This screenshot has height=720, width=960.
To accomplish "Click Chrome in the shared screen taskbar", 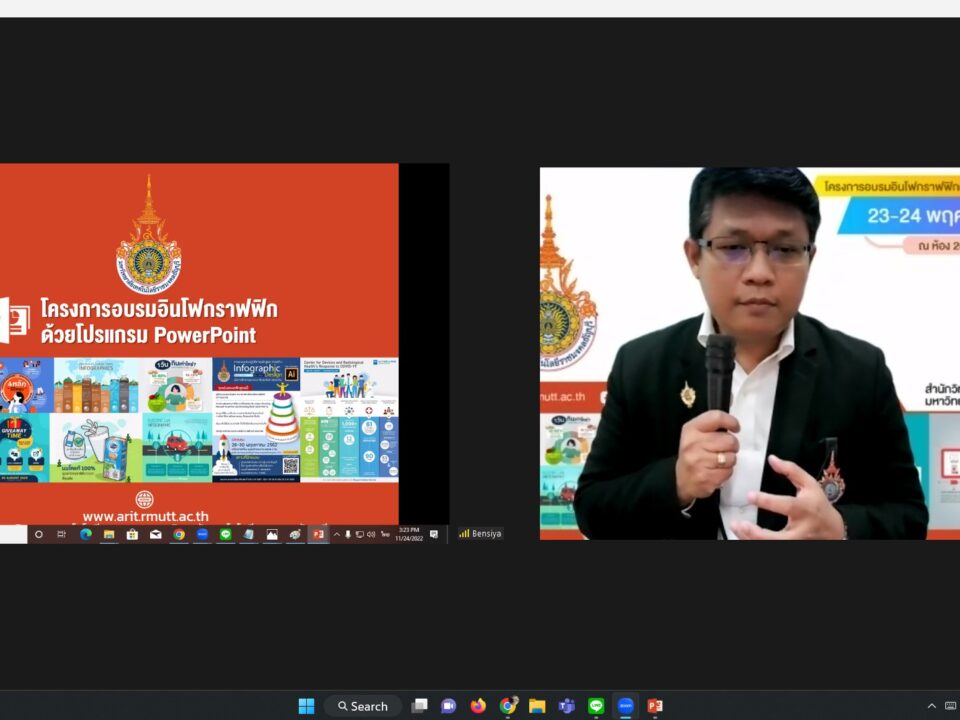I will [179, 534].
